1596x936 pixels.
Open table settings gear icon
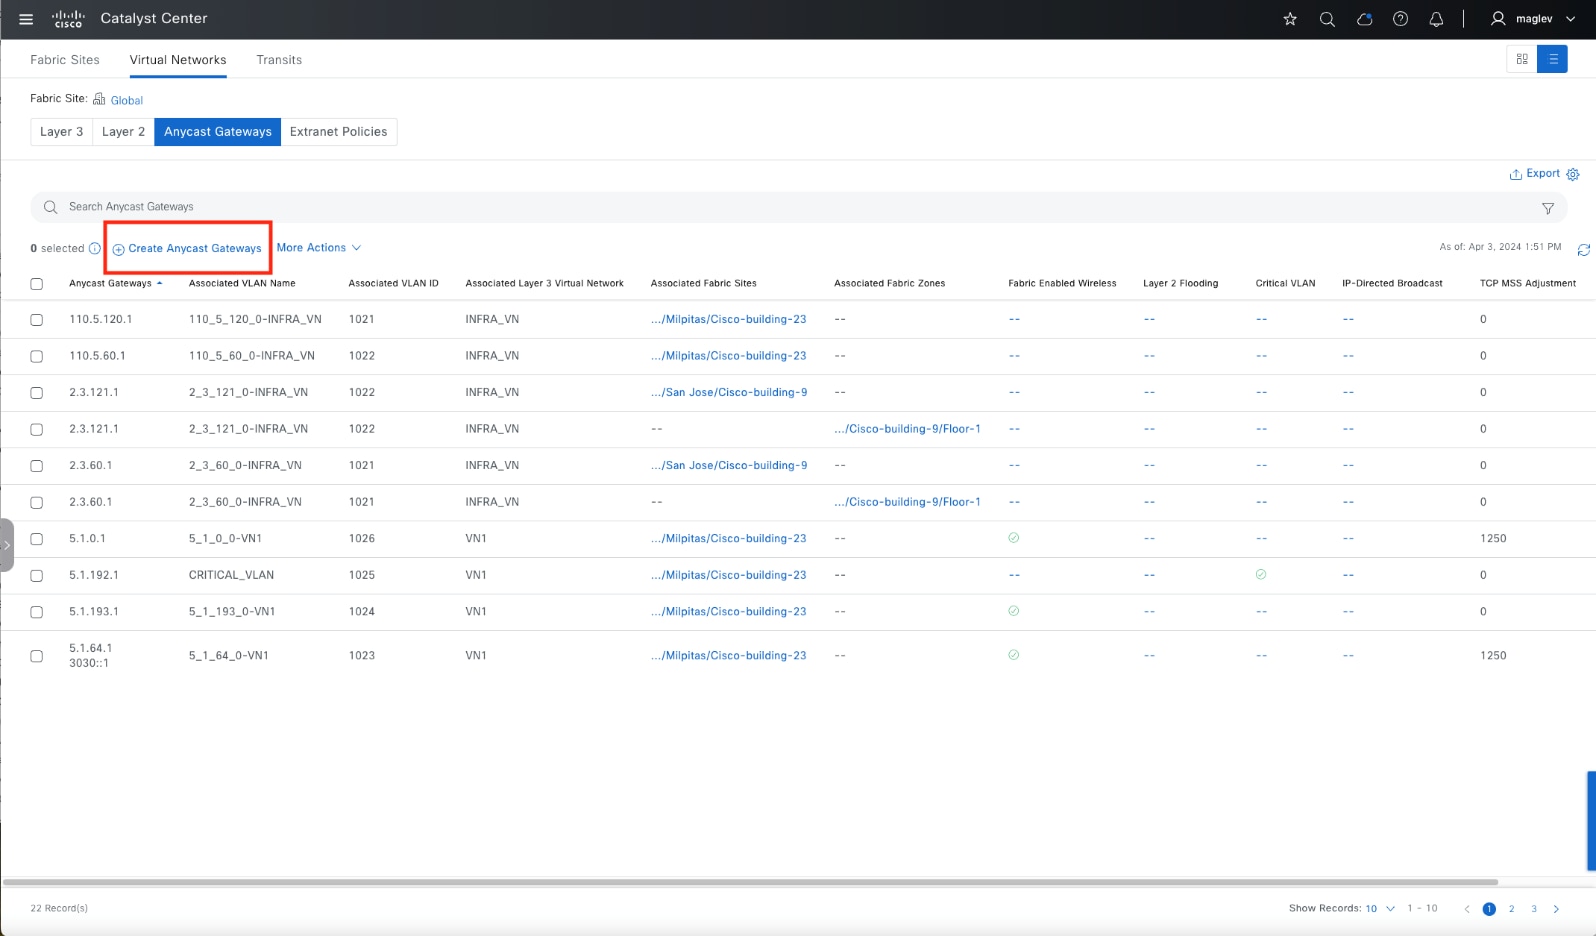click(1573, 174)
